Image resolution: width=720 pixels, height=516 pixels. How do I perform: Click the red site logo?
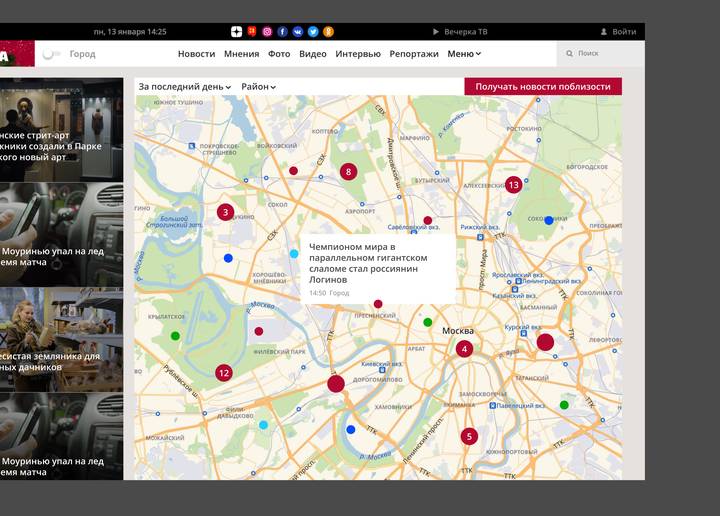click(x=17, y=54)
